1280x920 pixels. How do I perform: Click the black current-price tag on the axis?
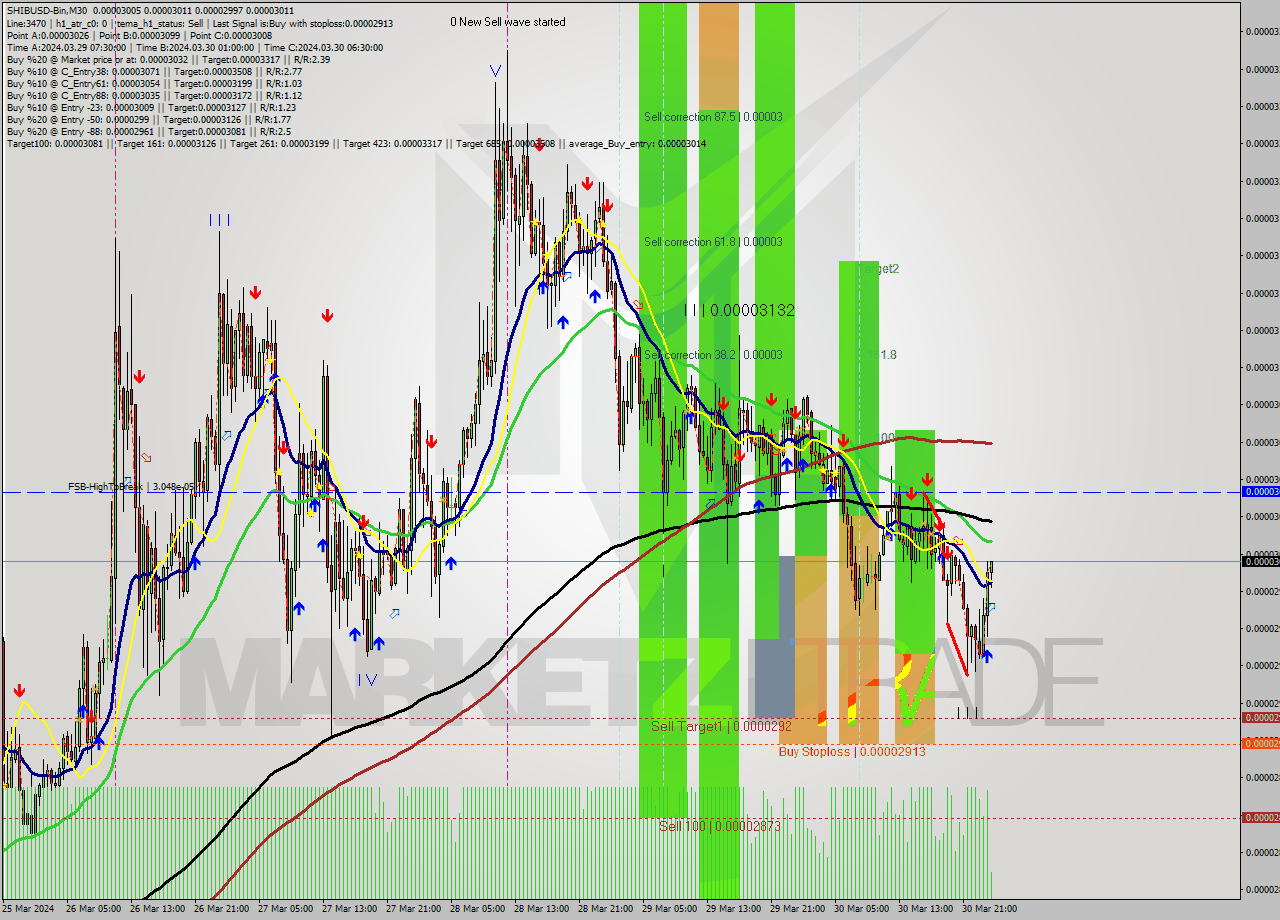pyautogui.click(x=1260, y=561)
